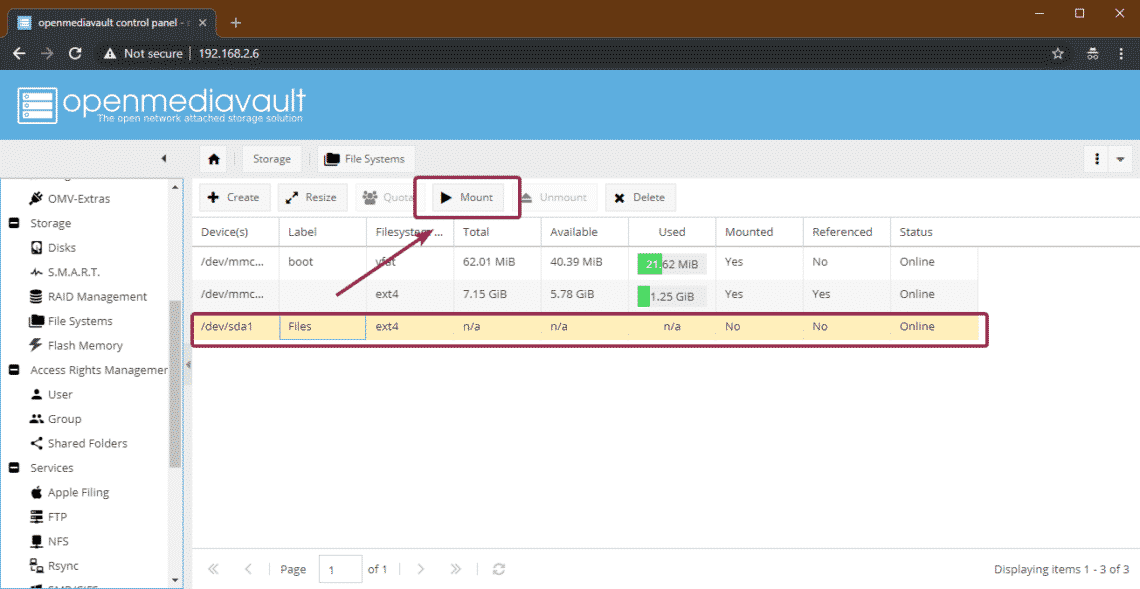Image resolution: width=1140 pixels, height=589 pixels.
Task: Open the Flash Memory plugin page
Action: [x=76, y=345]
